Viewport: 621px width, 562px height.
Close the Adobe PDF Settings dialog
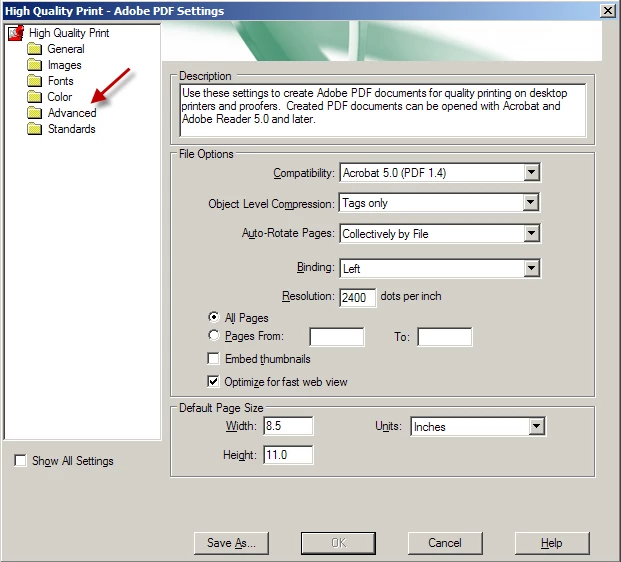point(608,11)
